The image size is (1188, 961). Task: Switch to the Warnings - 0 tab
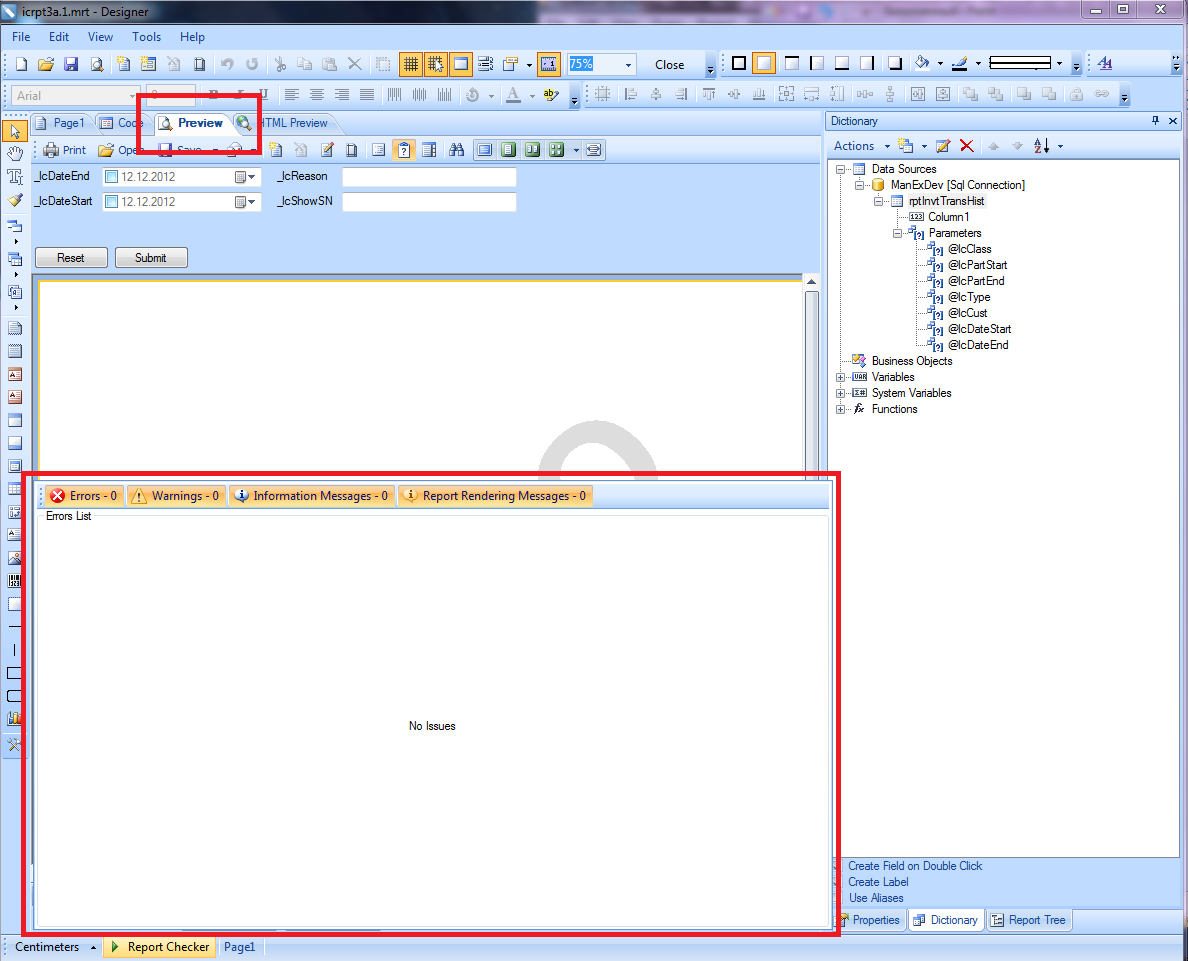click(177, 496)
